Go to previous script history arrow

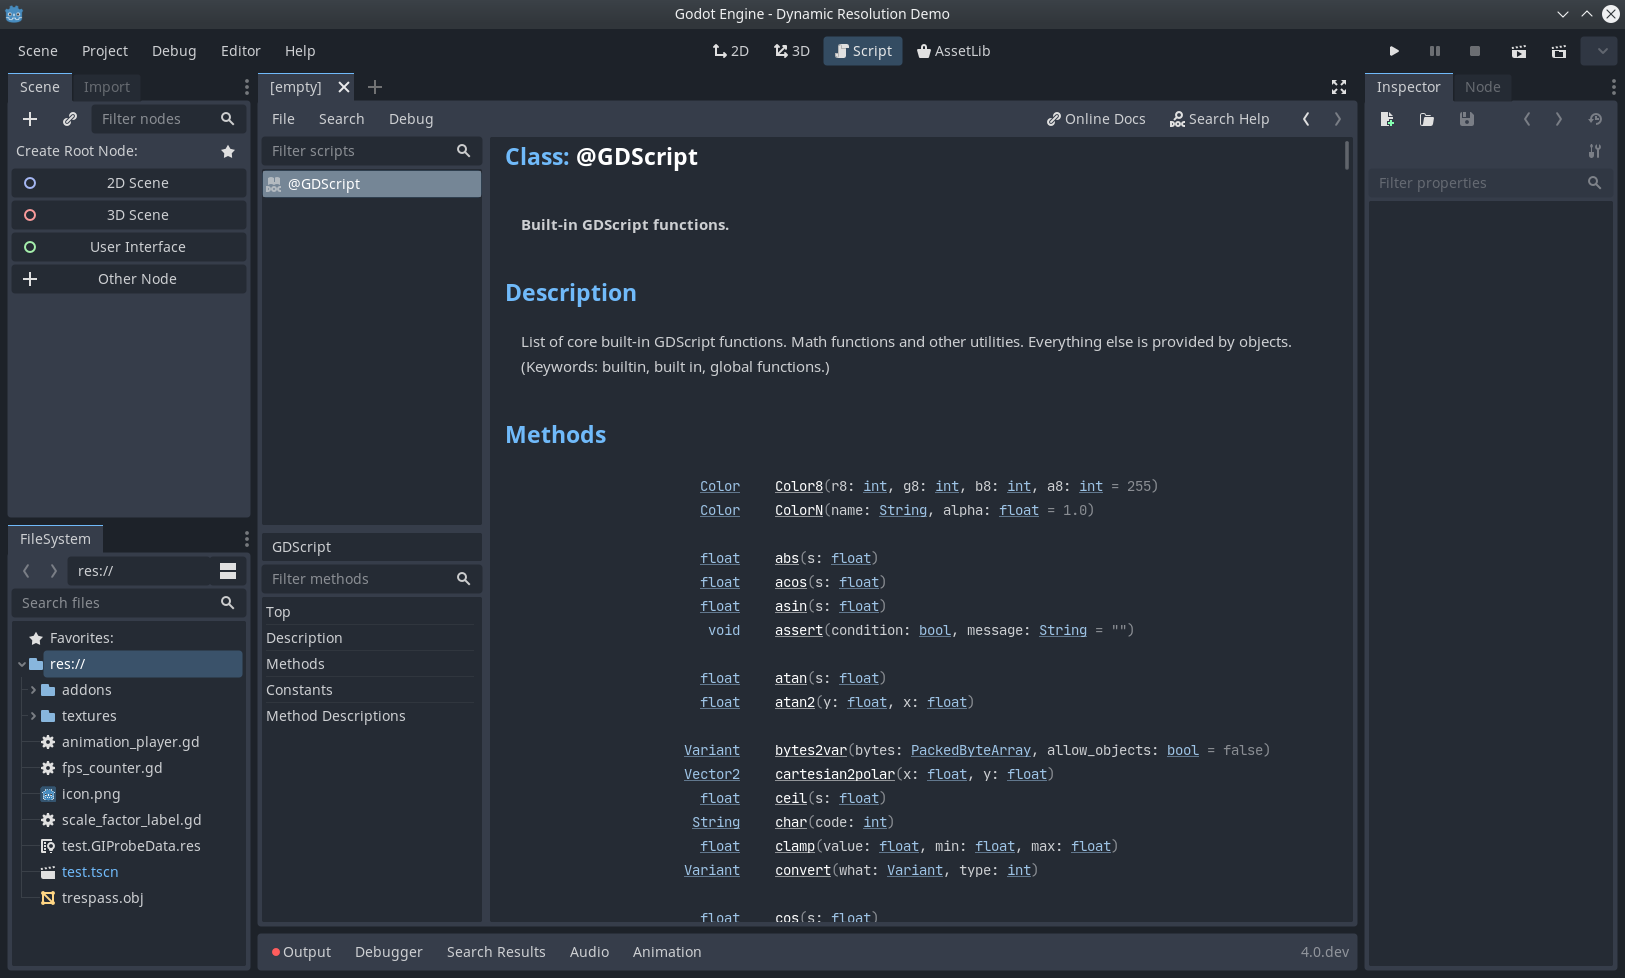(1306, 119)
